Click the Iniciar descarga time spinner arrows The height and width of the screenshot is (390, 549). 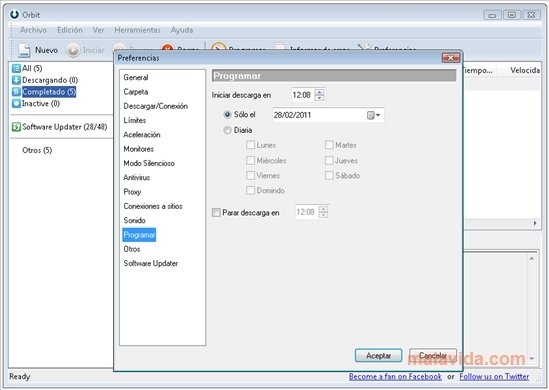[319, 95]
